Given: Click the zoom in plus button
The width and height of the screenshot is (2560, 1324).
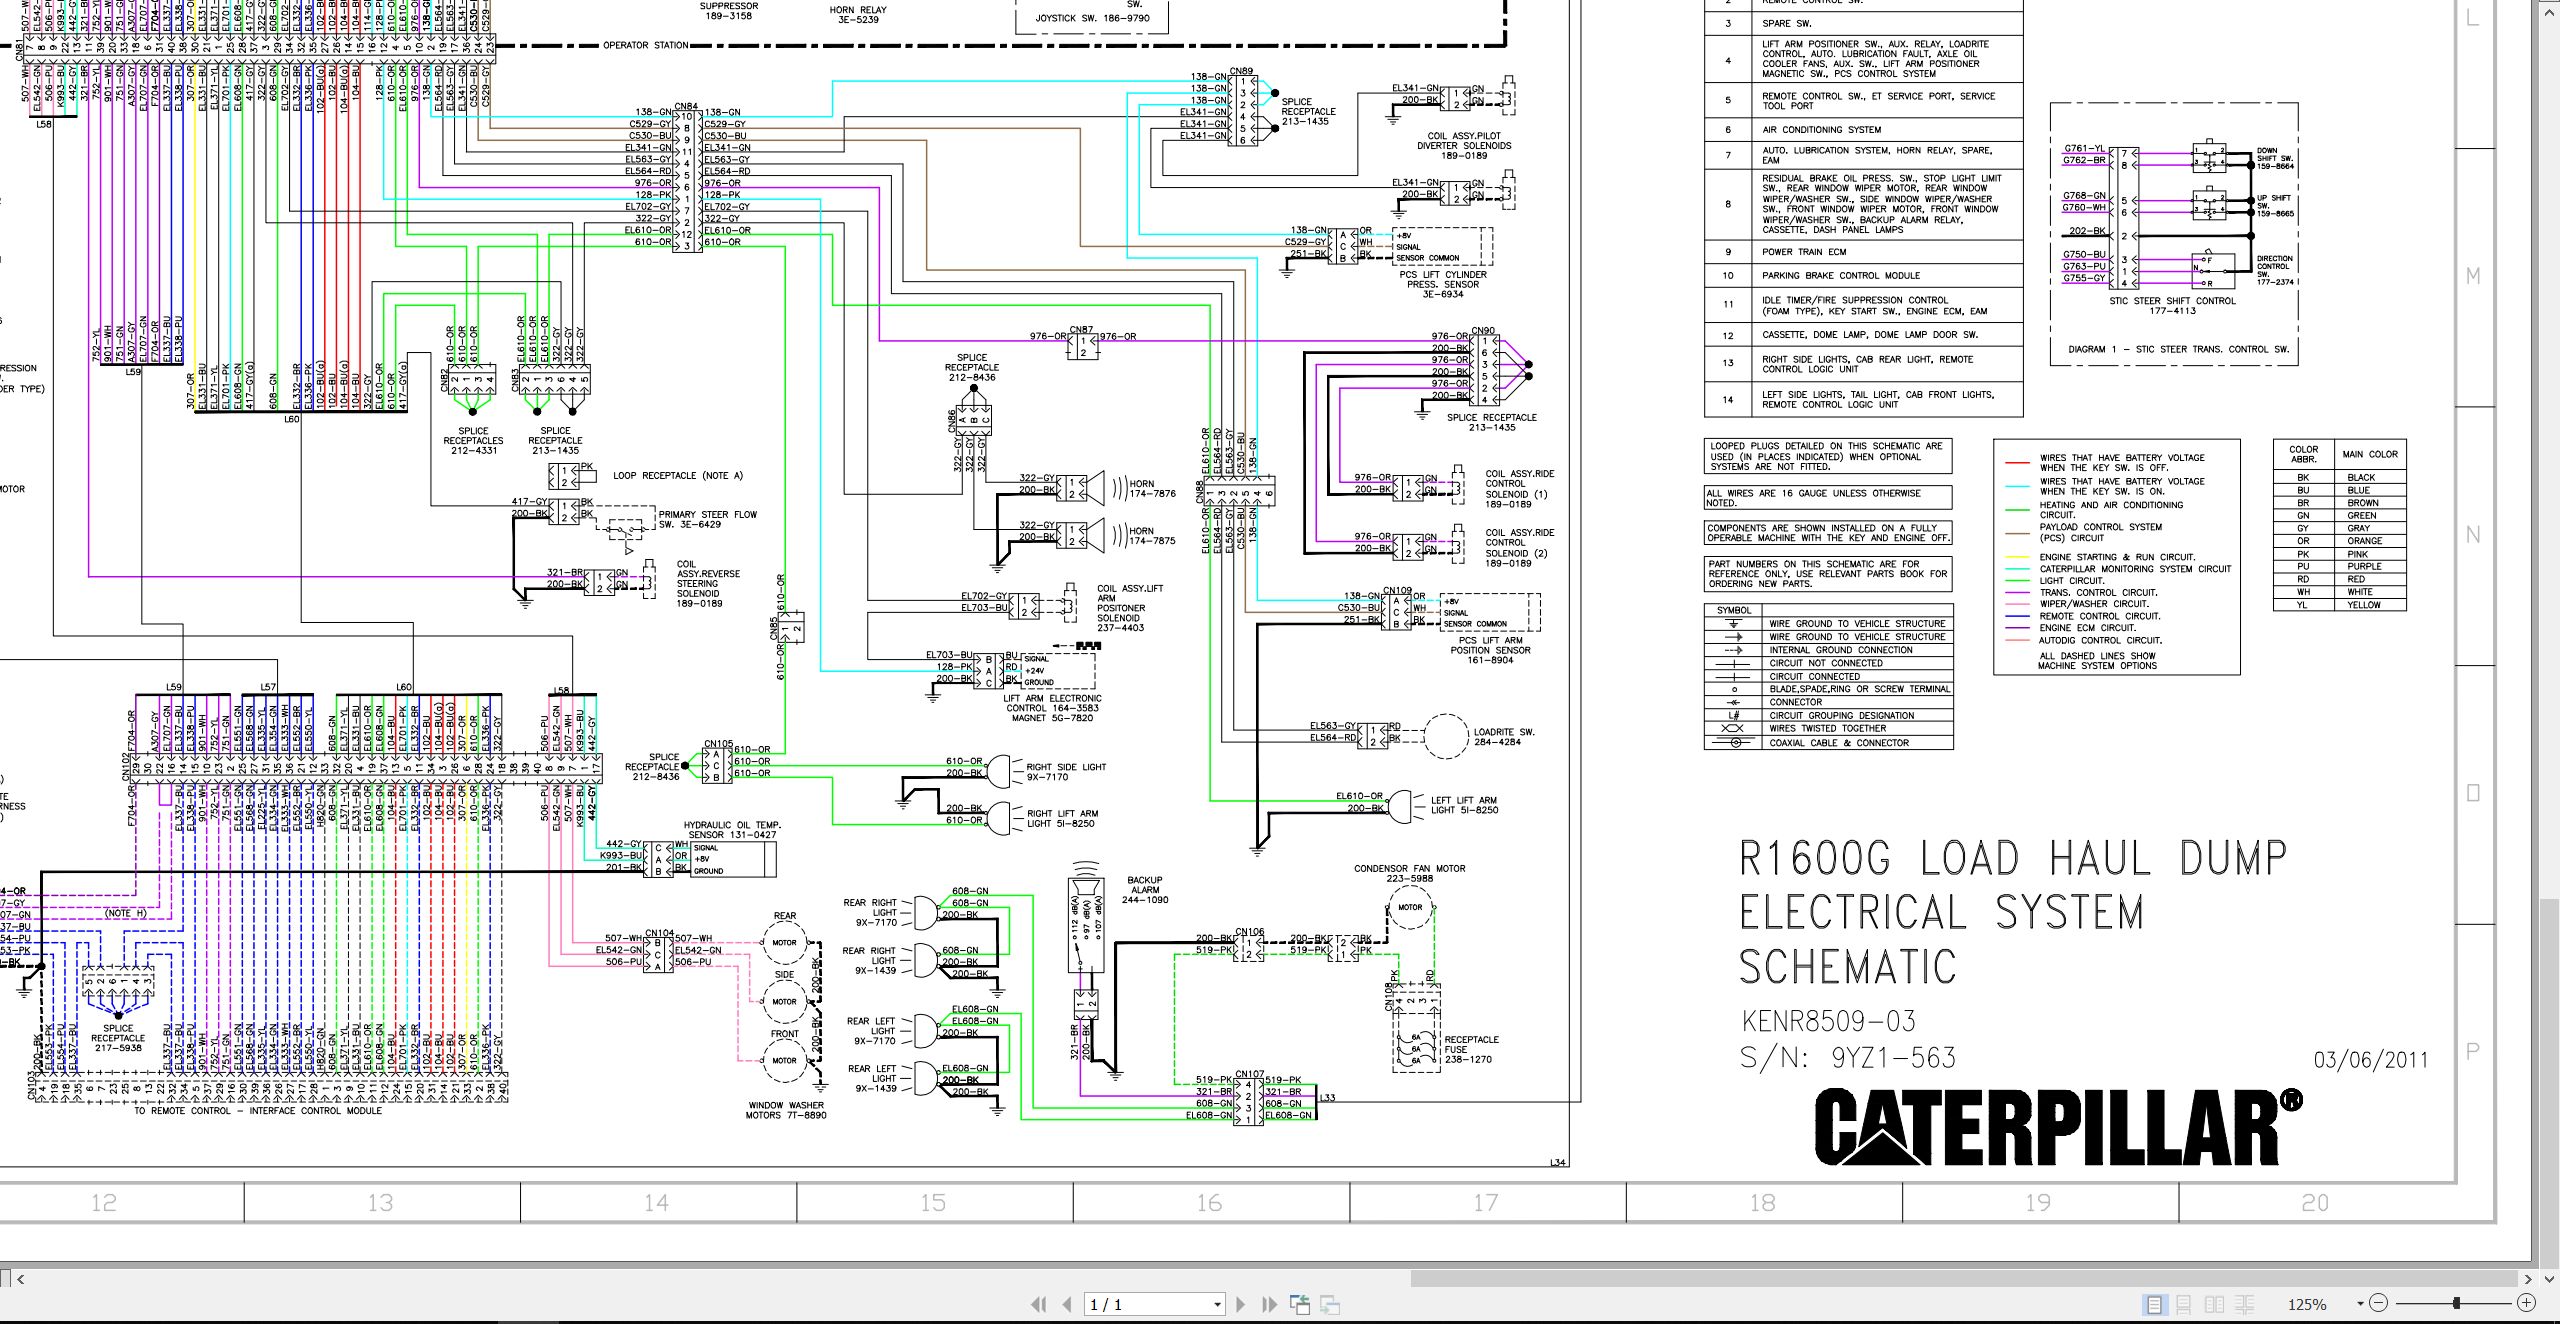Looking at the screenshot, I should [x=2526, y=1303].
